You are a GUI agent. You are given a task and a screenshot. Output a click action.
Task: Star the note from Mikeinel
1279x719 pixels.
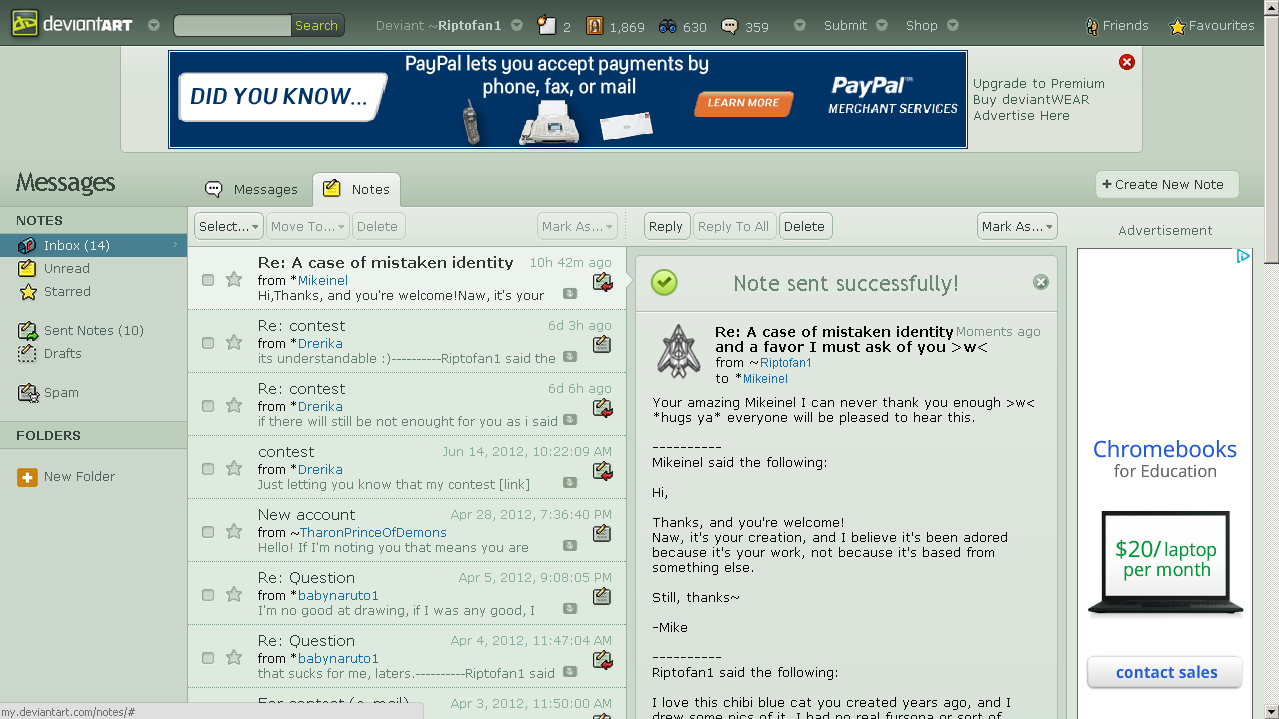[x=234, y=279]
